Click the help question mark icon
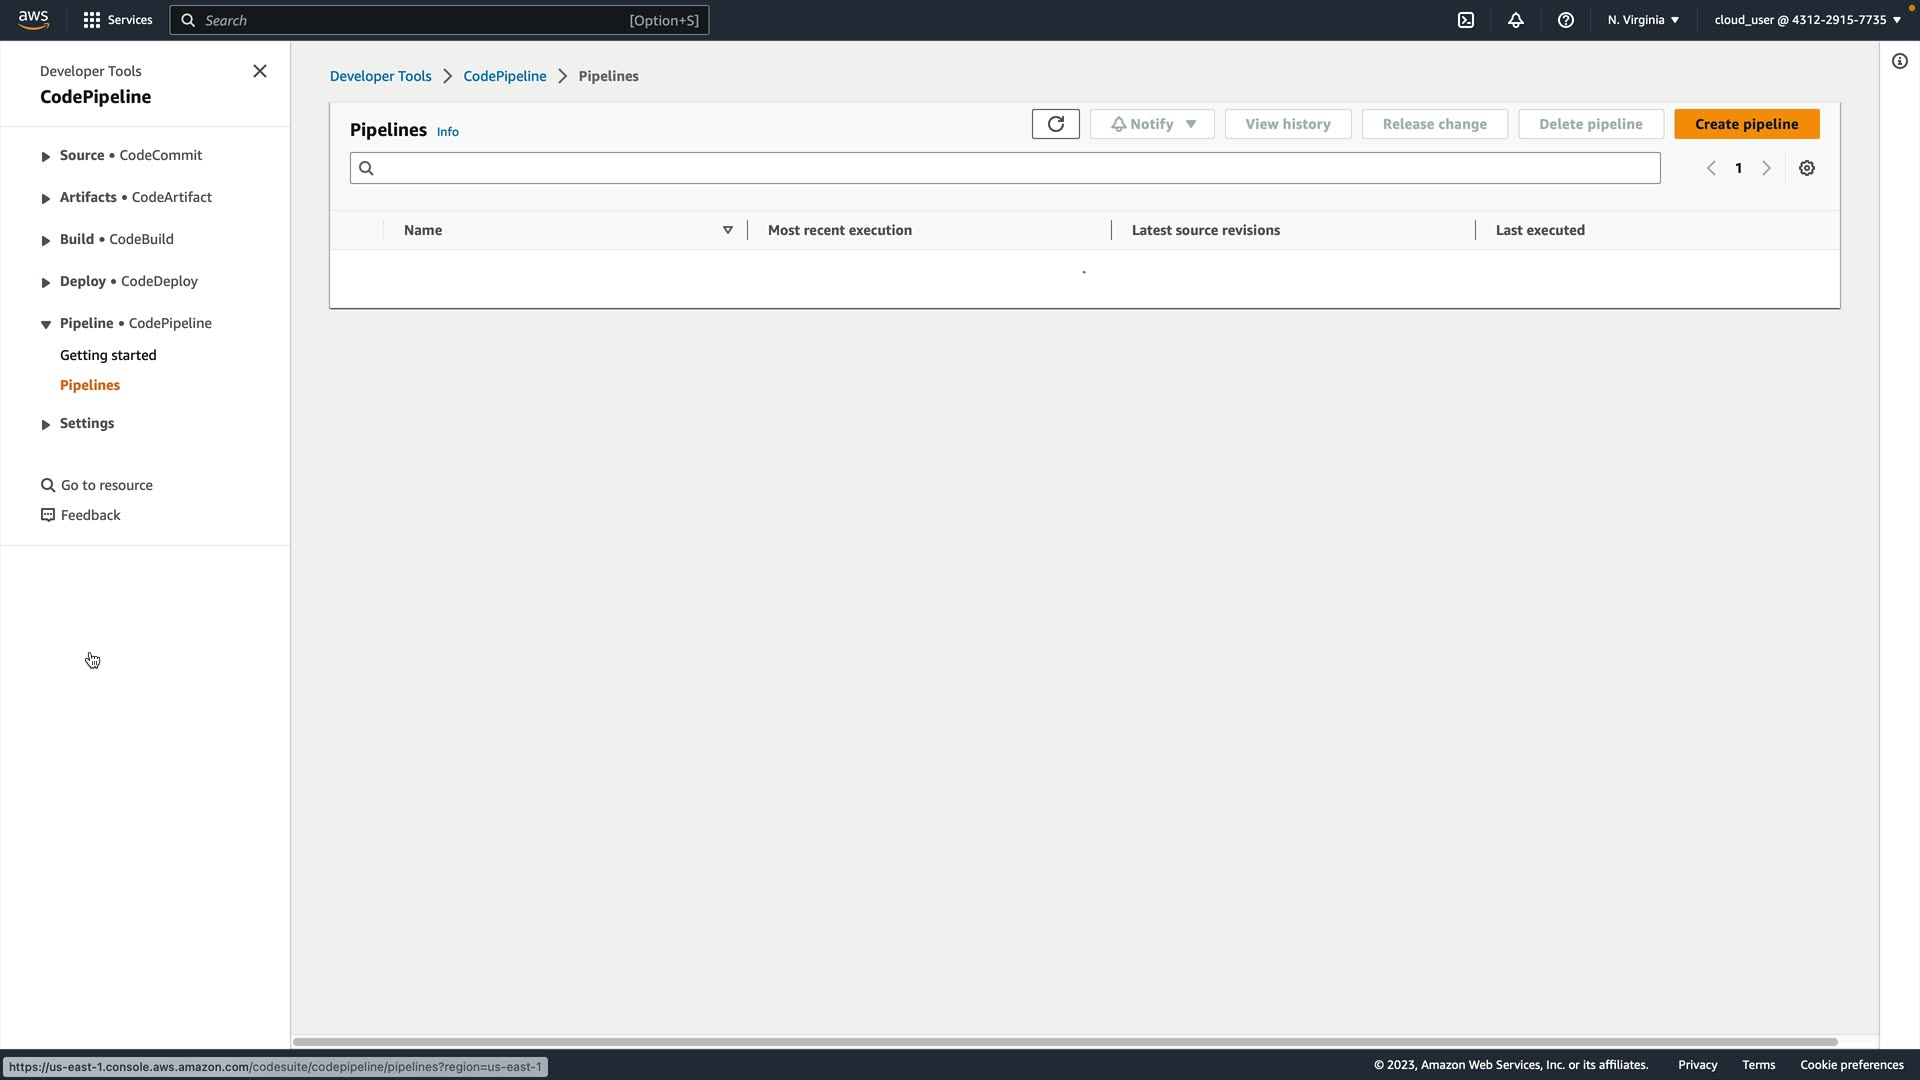 pyautogui.click(x=1566, y=20)
